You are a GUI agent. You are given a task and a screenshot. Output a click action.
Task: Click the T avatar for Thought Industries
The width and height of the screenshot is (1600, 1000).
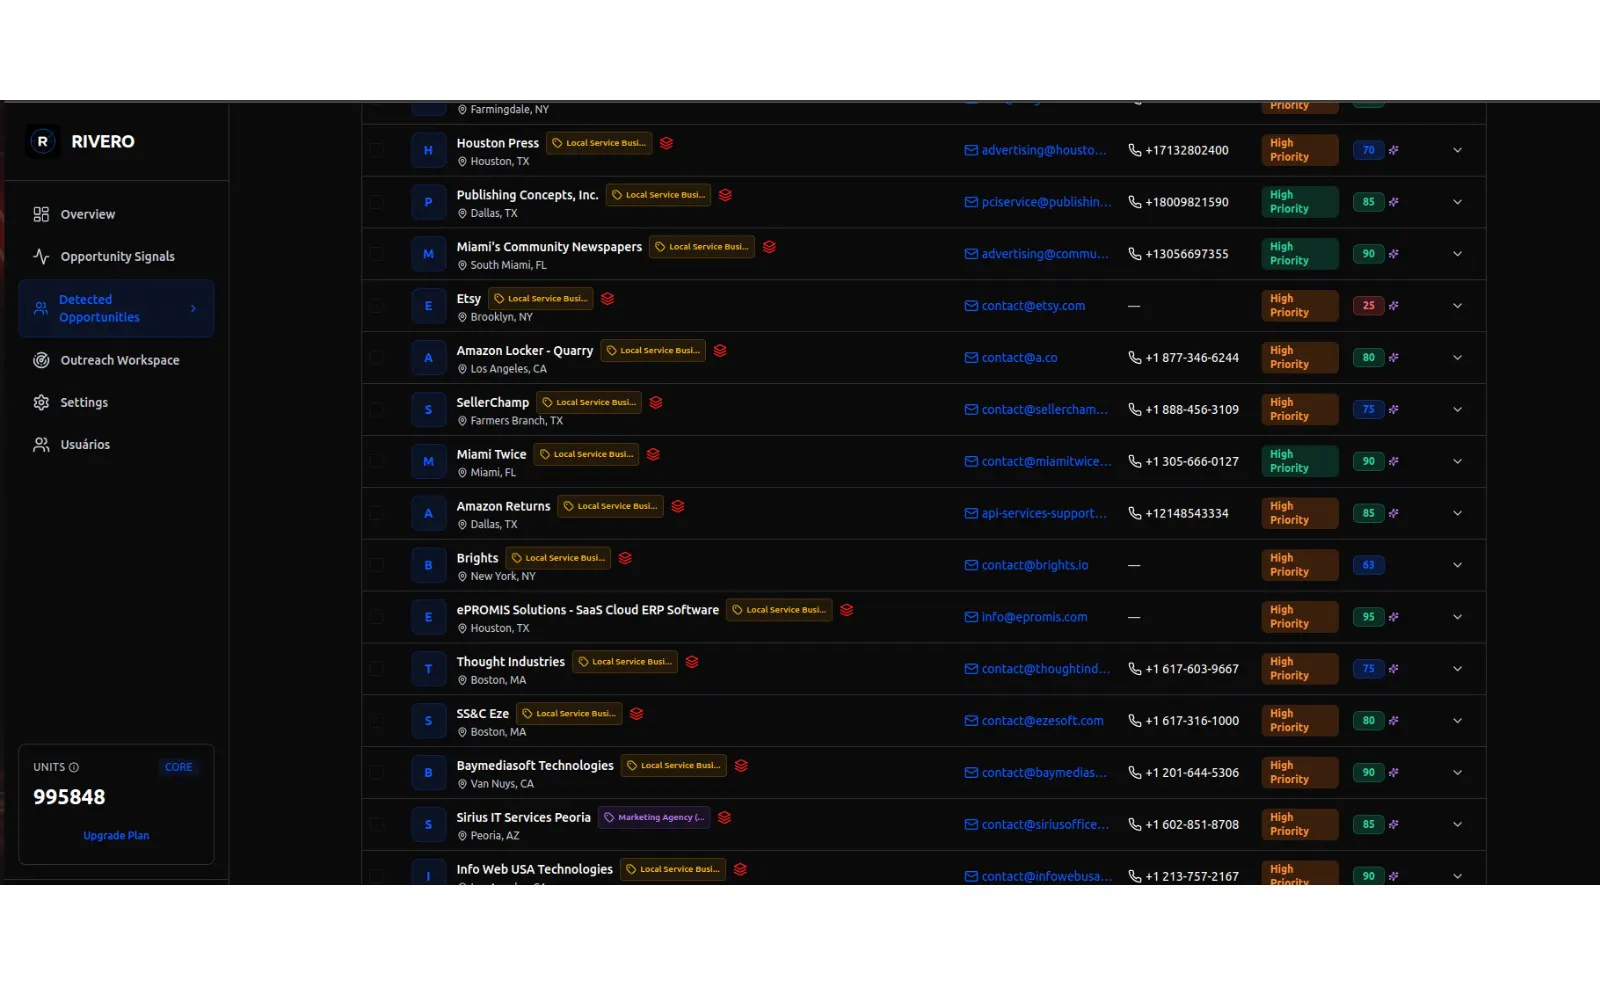coord(428,669)
